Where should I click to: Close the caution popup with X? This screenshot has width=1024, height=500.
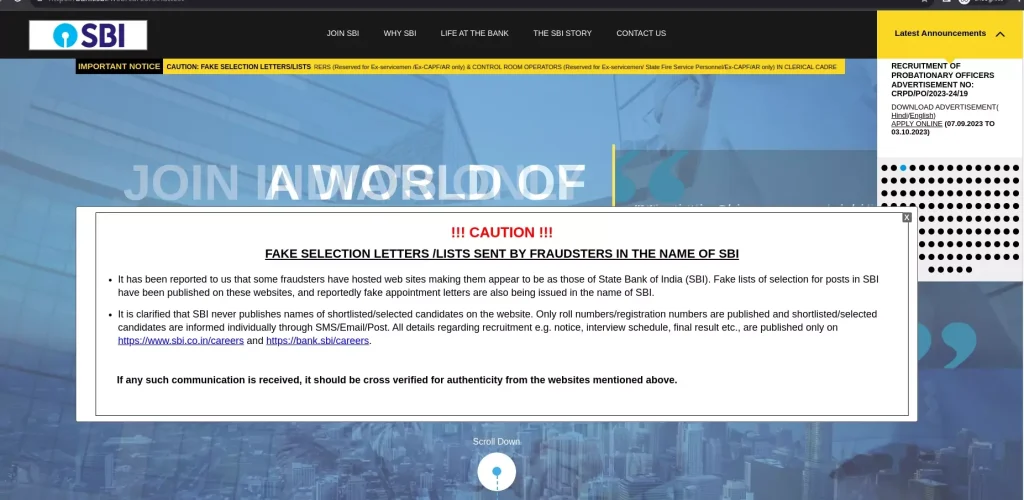[906, 217]
